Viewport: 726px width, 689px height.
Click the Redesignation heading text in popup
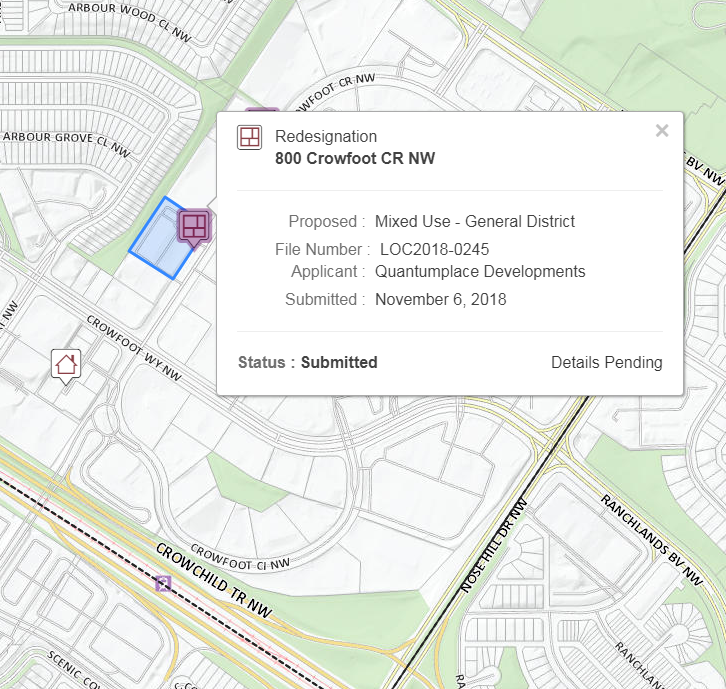click(326, 136)
